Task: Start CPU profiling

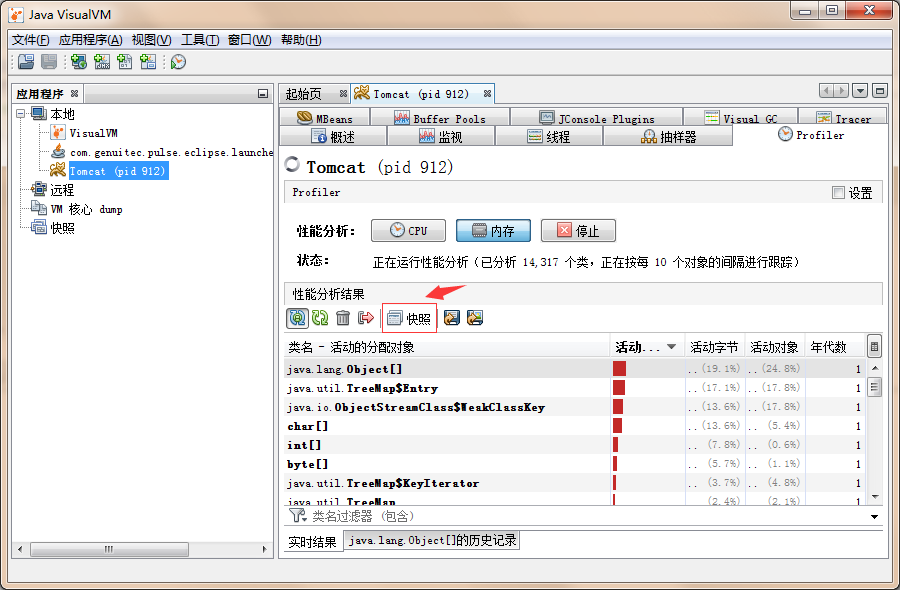Action: coord(409,231)
